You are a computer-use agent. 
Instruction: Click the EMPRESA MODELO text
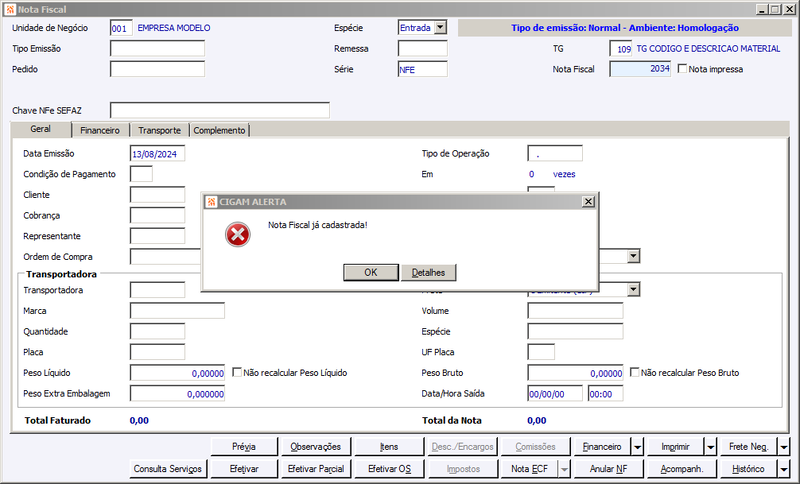click(x=174, y=28)
